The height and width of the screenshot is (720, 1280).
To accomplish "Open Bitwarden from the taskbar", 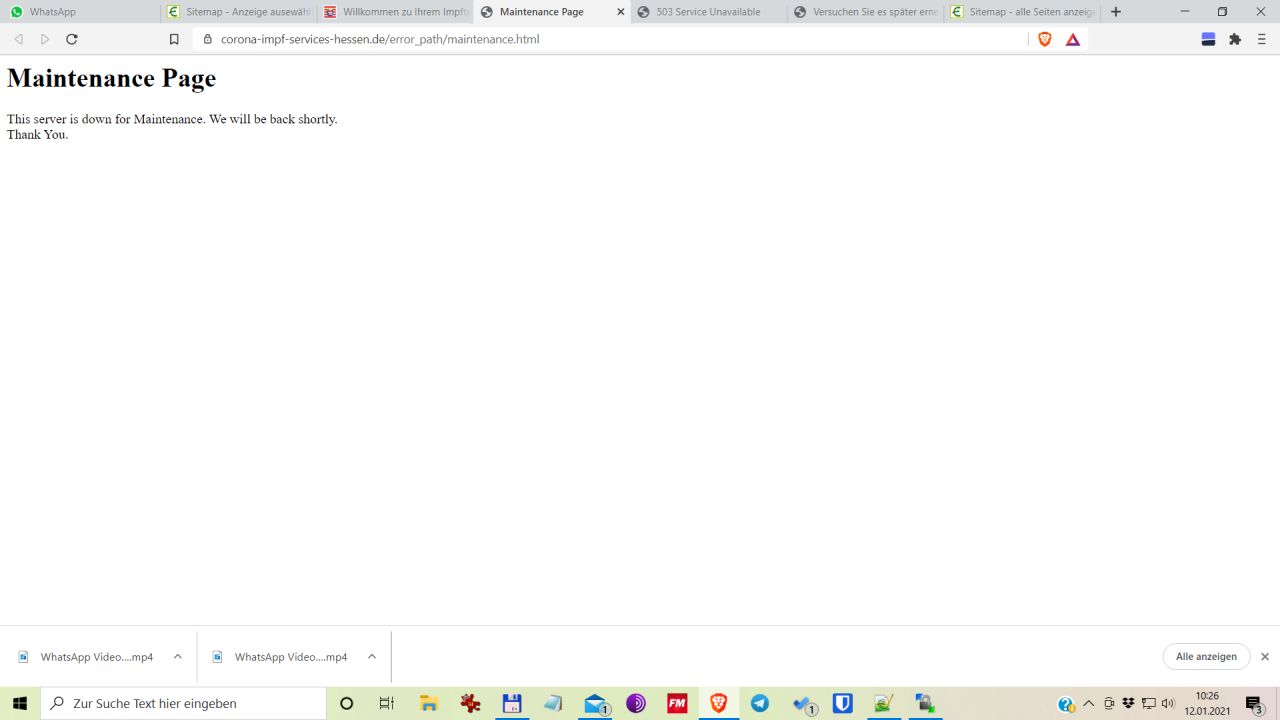I will click(x=843, y=703).
